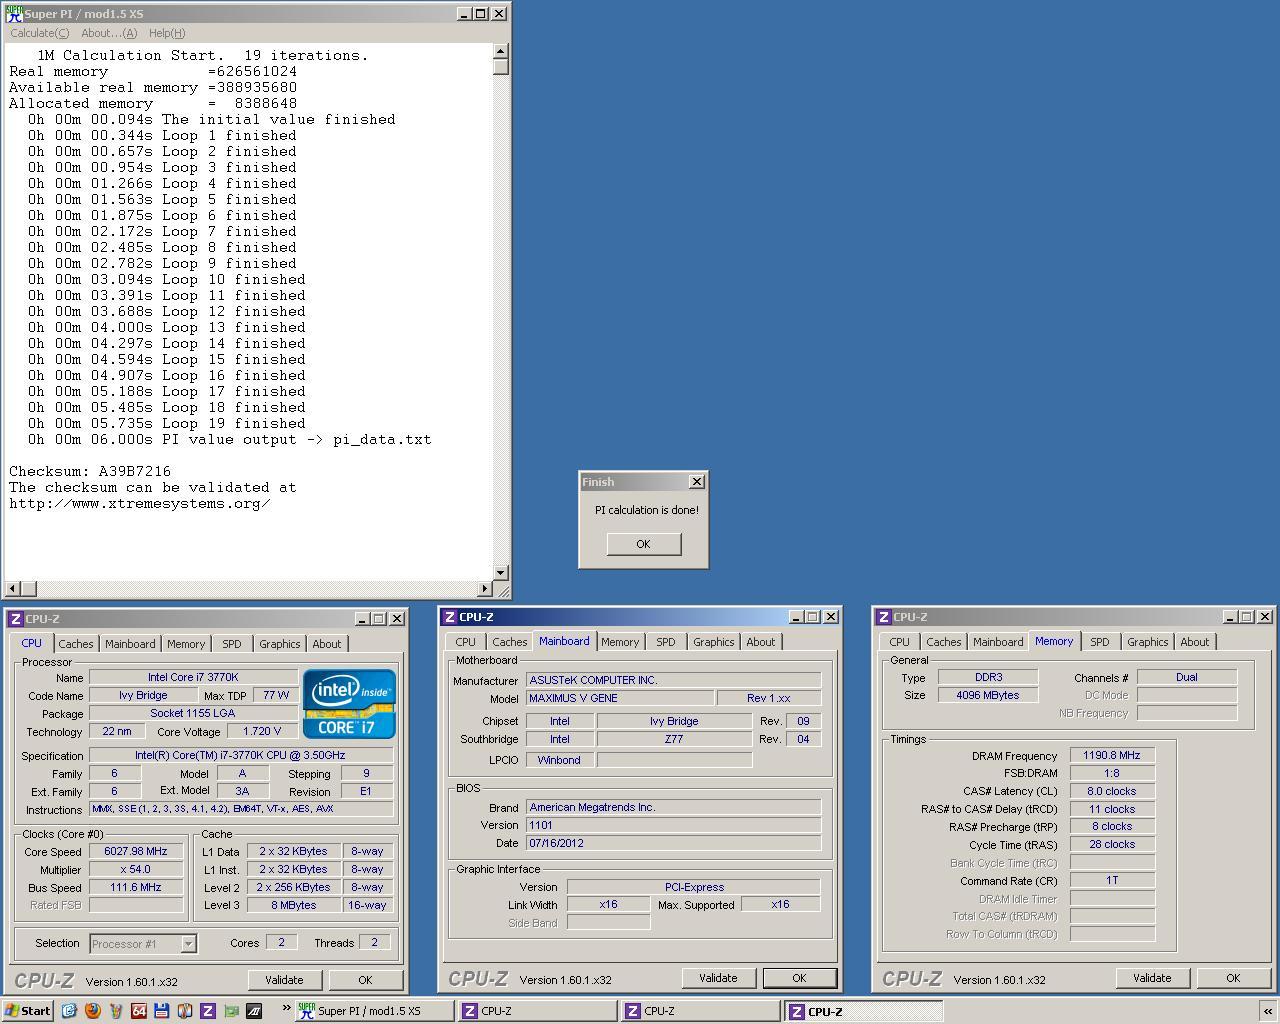Open the Graphics tab in the middle CPU-Z window
This screenshot has height=1024, width=1280.
click(x=713, y=642)
